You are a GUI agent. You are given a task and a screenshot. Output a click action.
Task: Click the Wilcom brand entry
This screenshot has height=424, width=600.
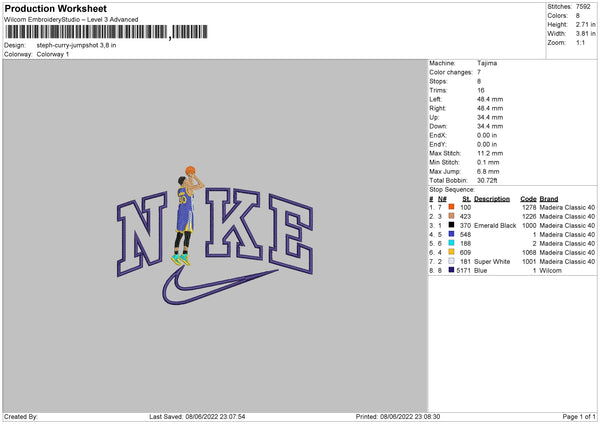pos(551,271)
